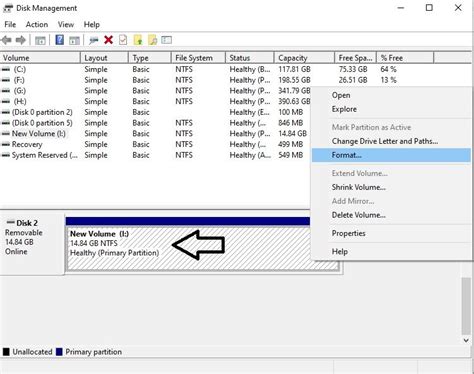The image size is (474, 374).
Task: Click the black Unallocated legend swatch
Action: pos(6,352)
